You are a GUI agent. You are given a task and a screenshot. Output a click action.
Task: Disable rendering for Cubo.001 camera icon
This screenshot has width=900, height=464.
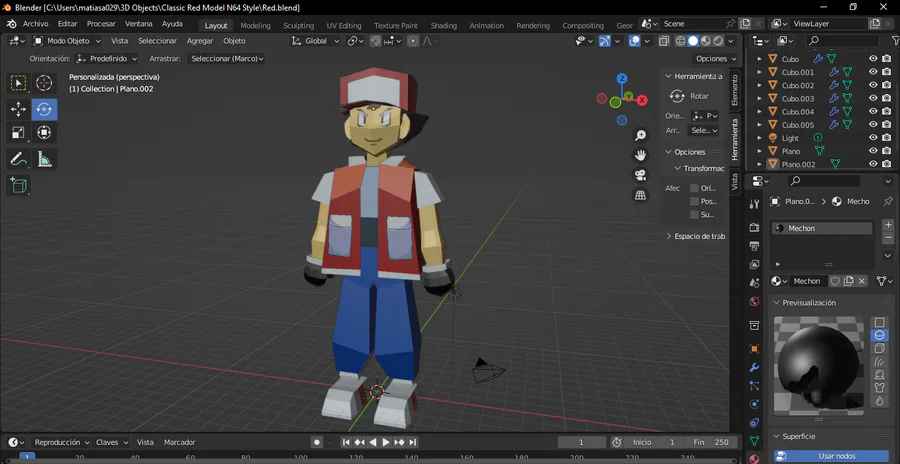tap(887, 72)
